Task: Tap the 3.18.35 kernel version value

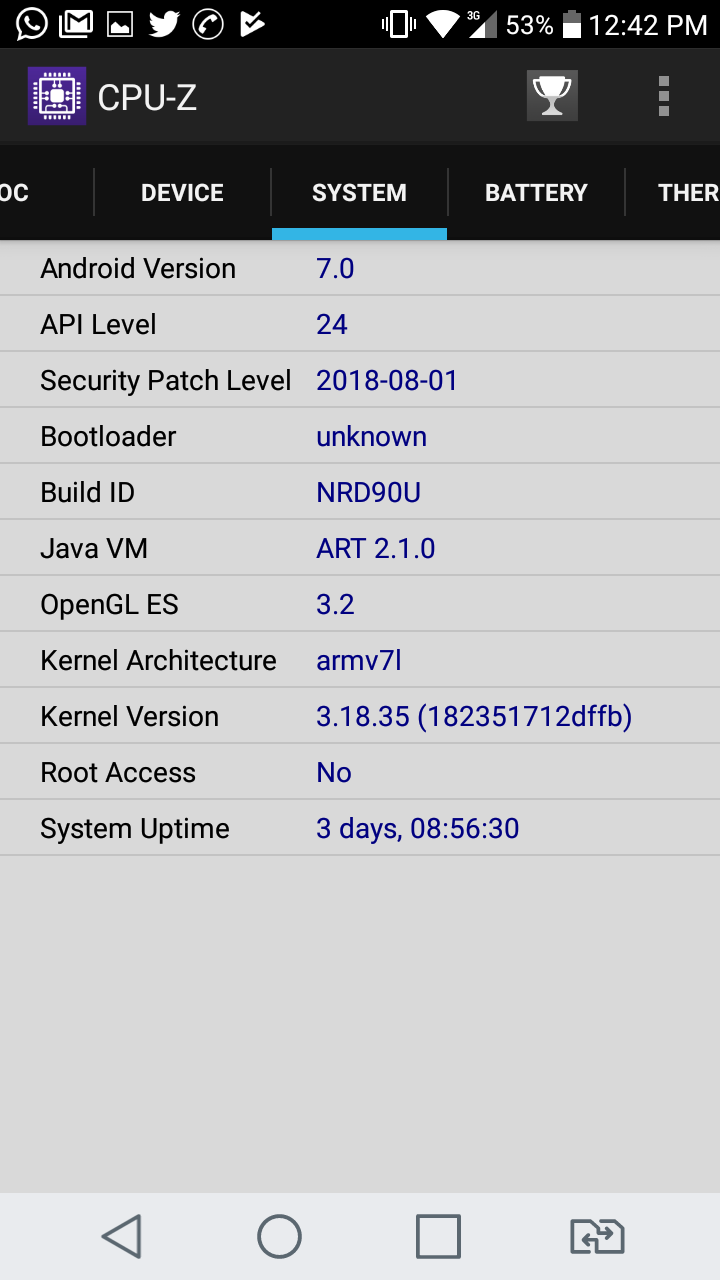Action: click(474, 717)
